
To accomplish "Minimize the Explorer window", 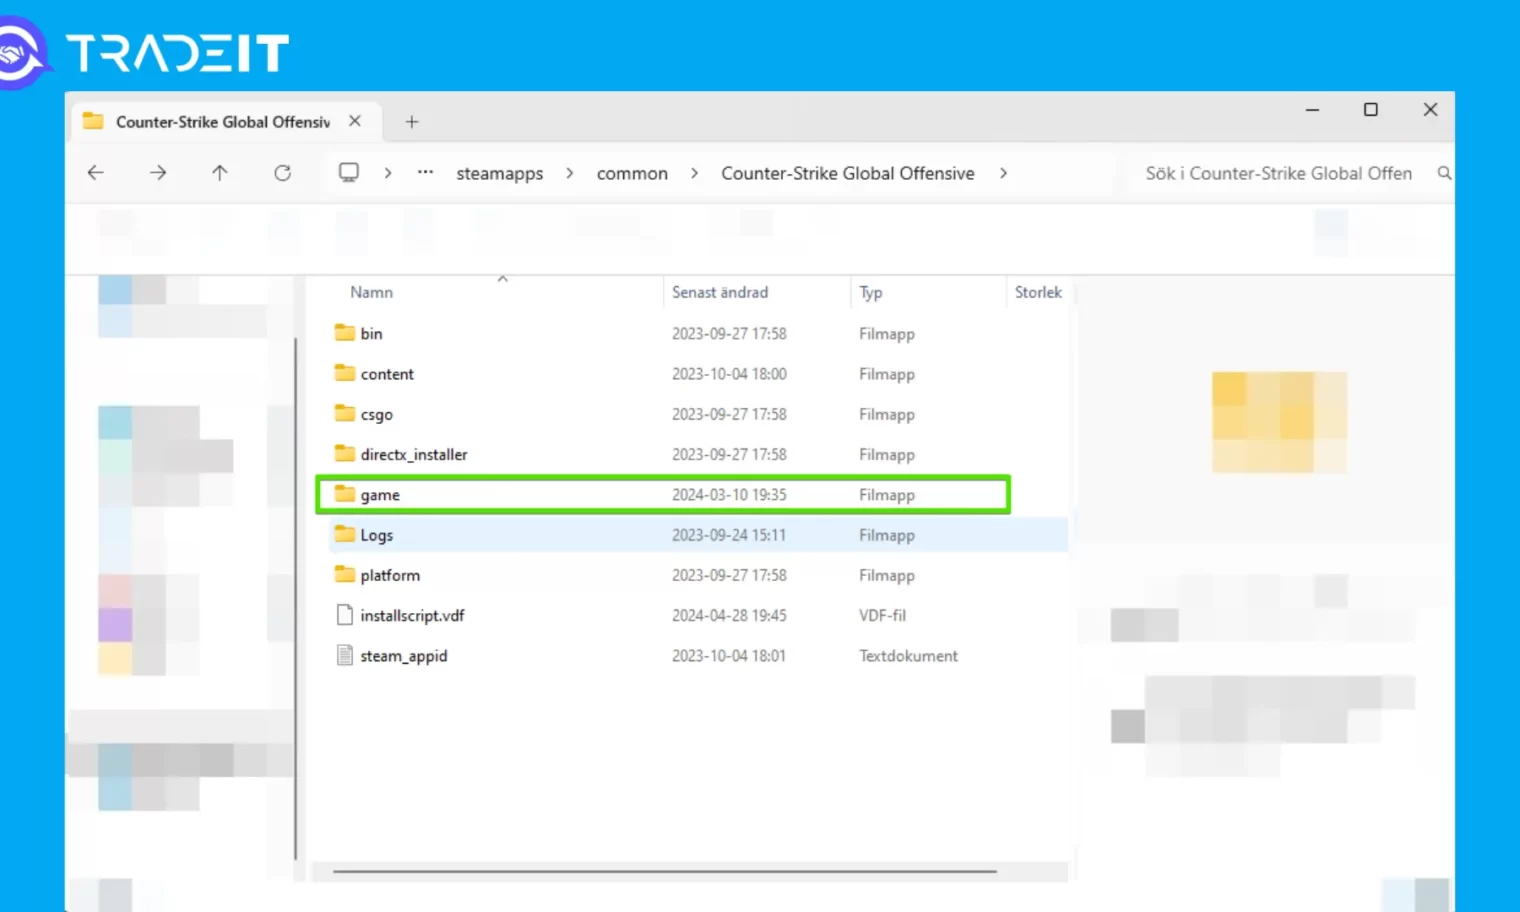I will coord(1312,110).
